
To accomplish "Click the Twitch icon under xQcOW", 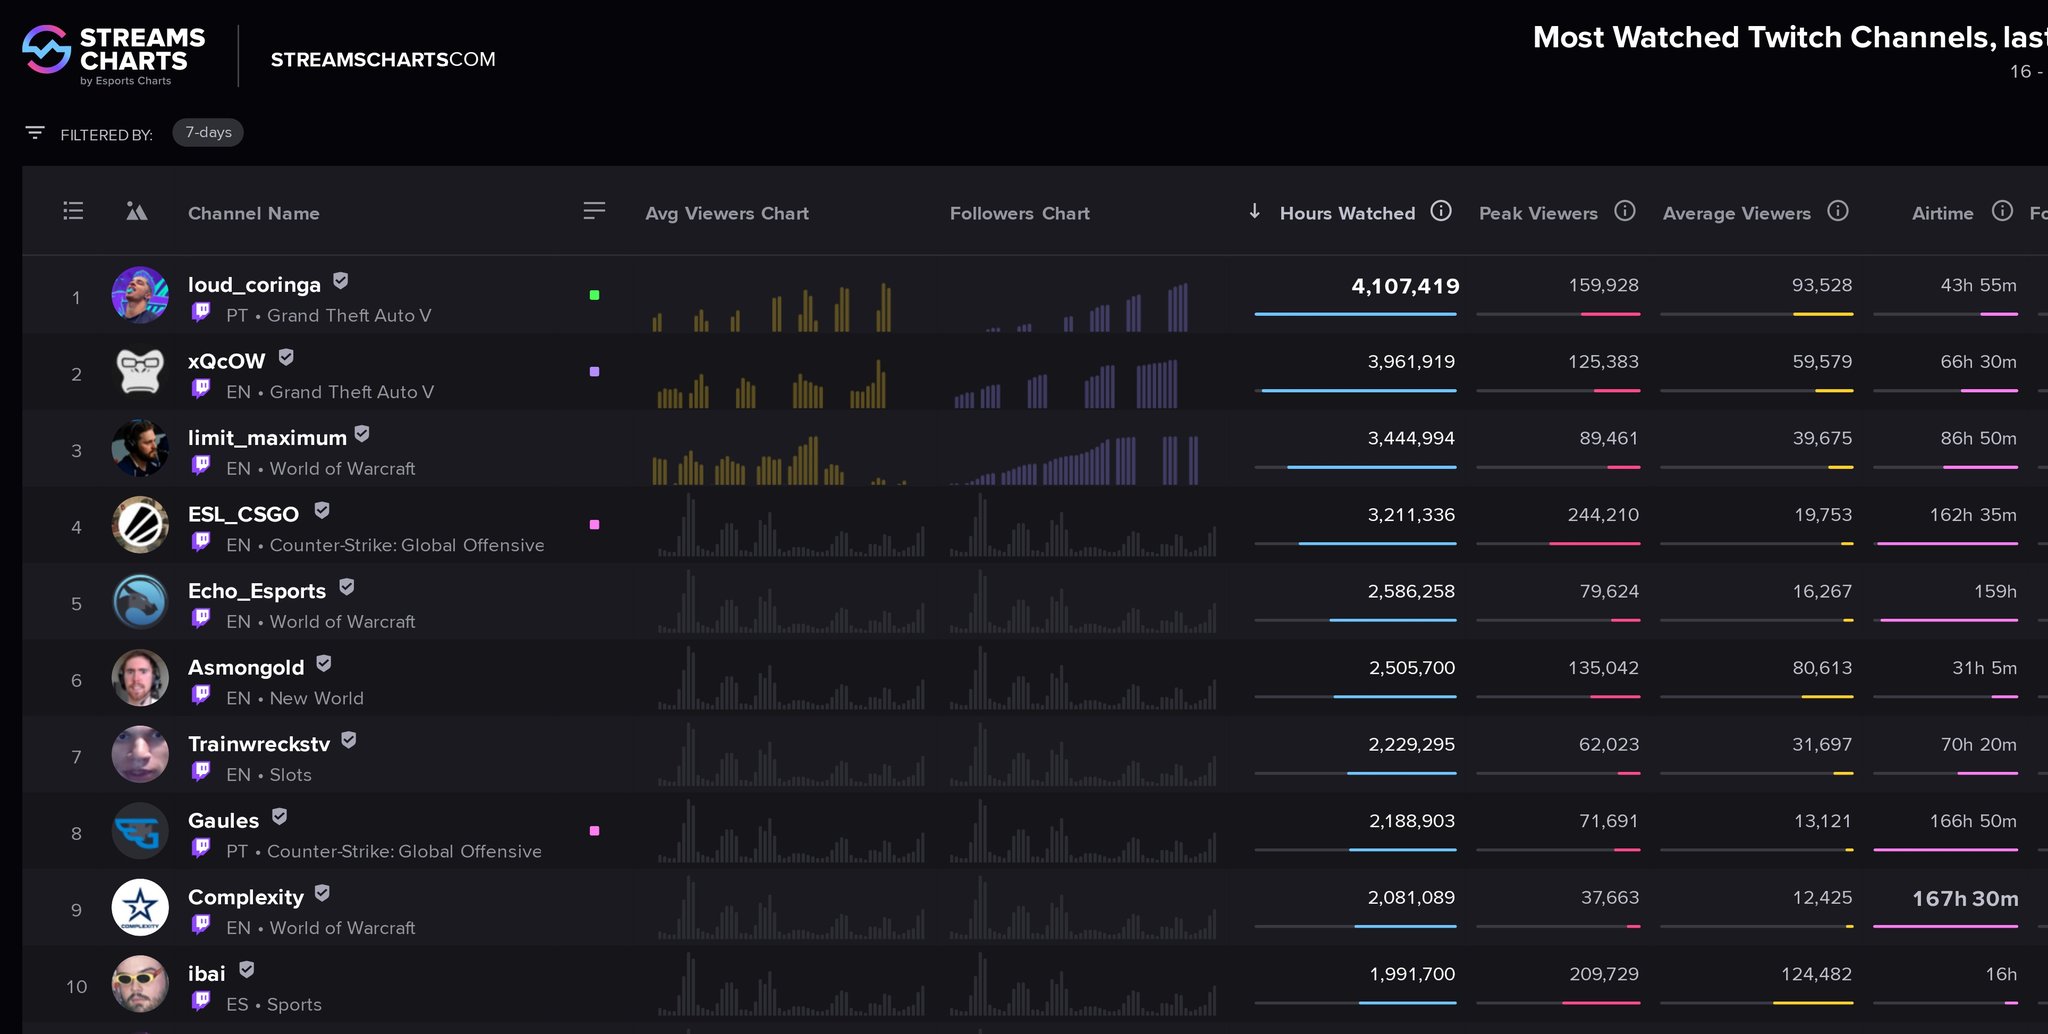I will (x=201, y=388).
